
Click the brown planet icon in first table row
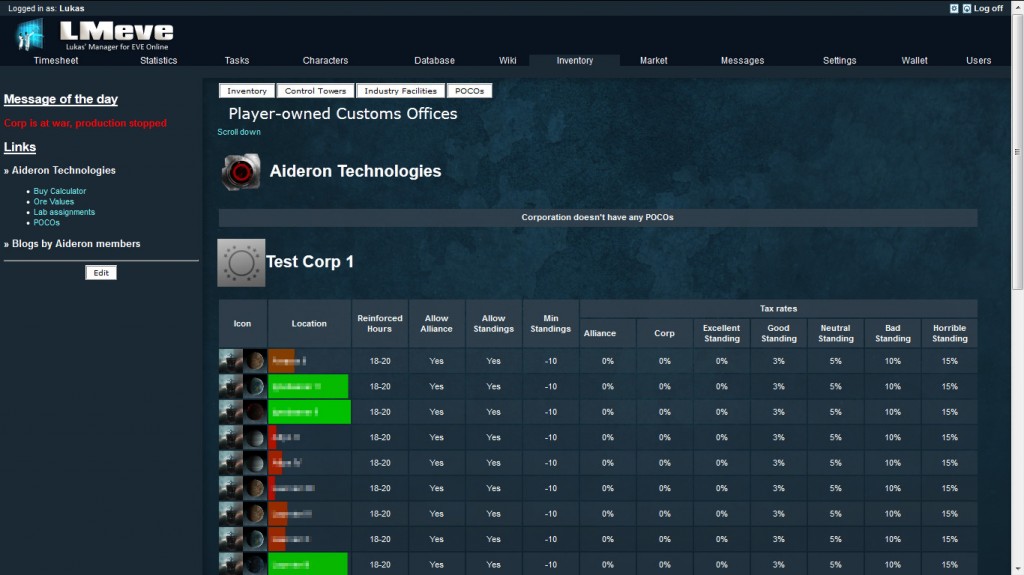tap(255, 361)
